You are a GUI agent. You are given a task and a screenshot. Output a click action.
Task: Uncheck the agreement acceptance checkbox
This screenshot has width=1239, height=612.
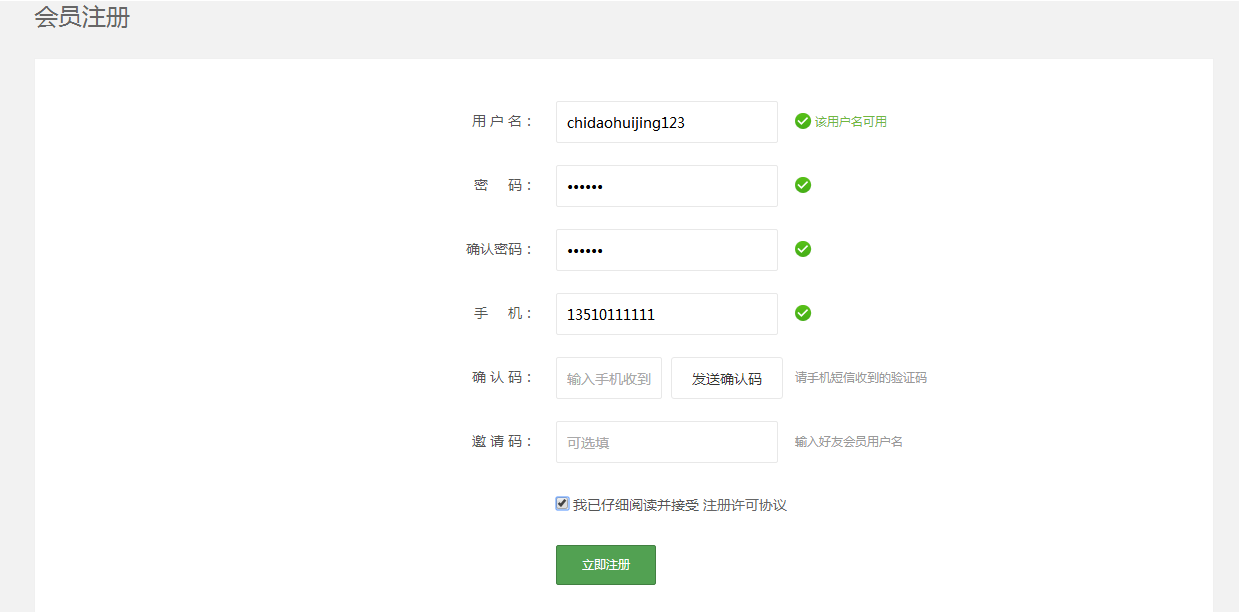(562, 504)
